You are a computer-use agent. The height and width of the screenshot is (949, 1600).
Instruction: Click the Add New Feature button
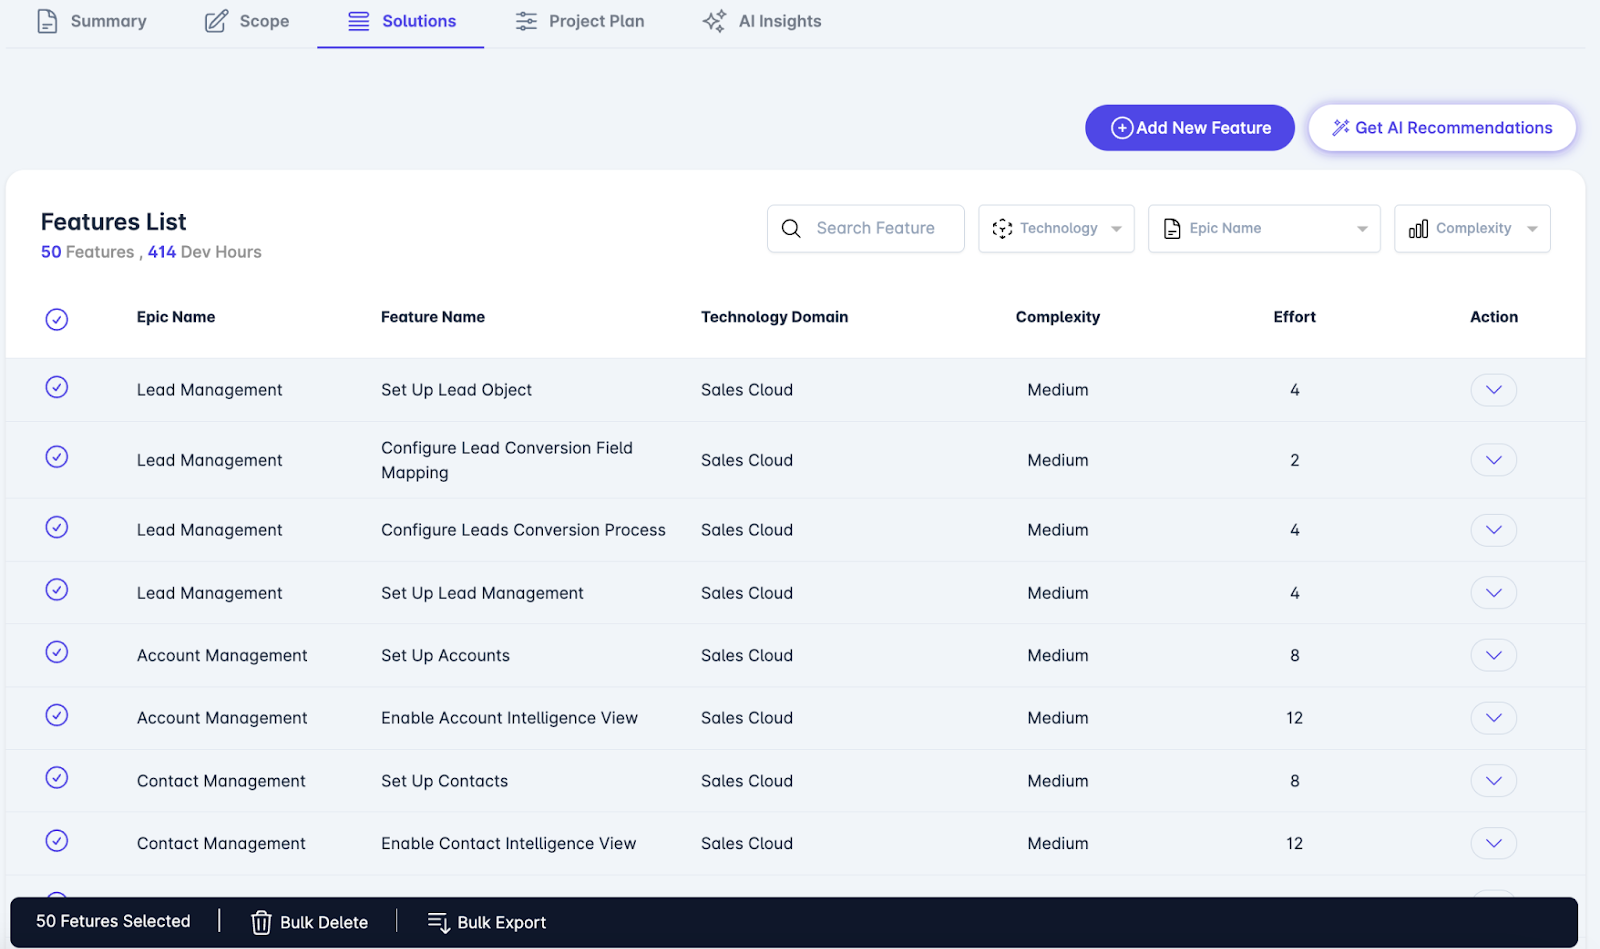(1190, 128)
